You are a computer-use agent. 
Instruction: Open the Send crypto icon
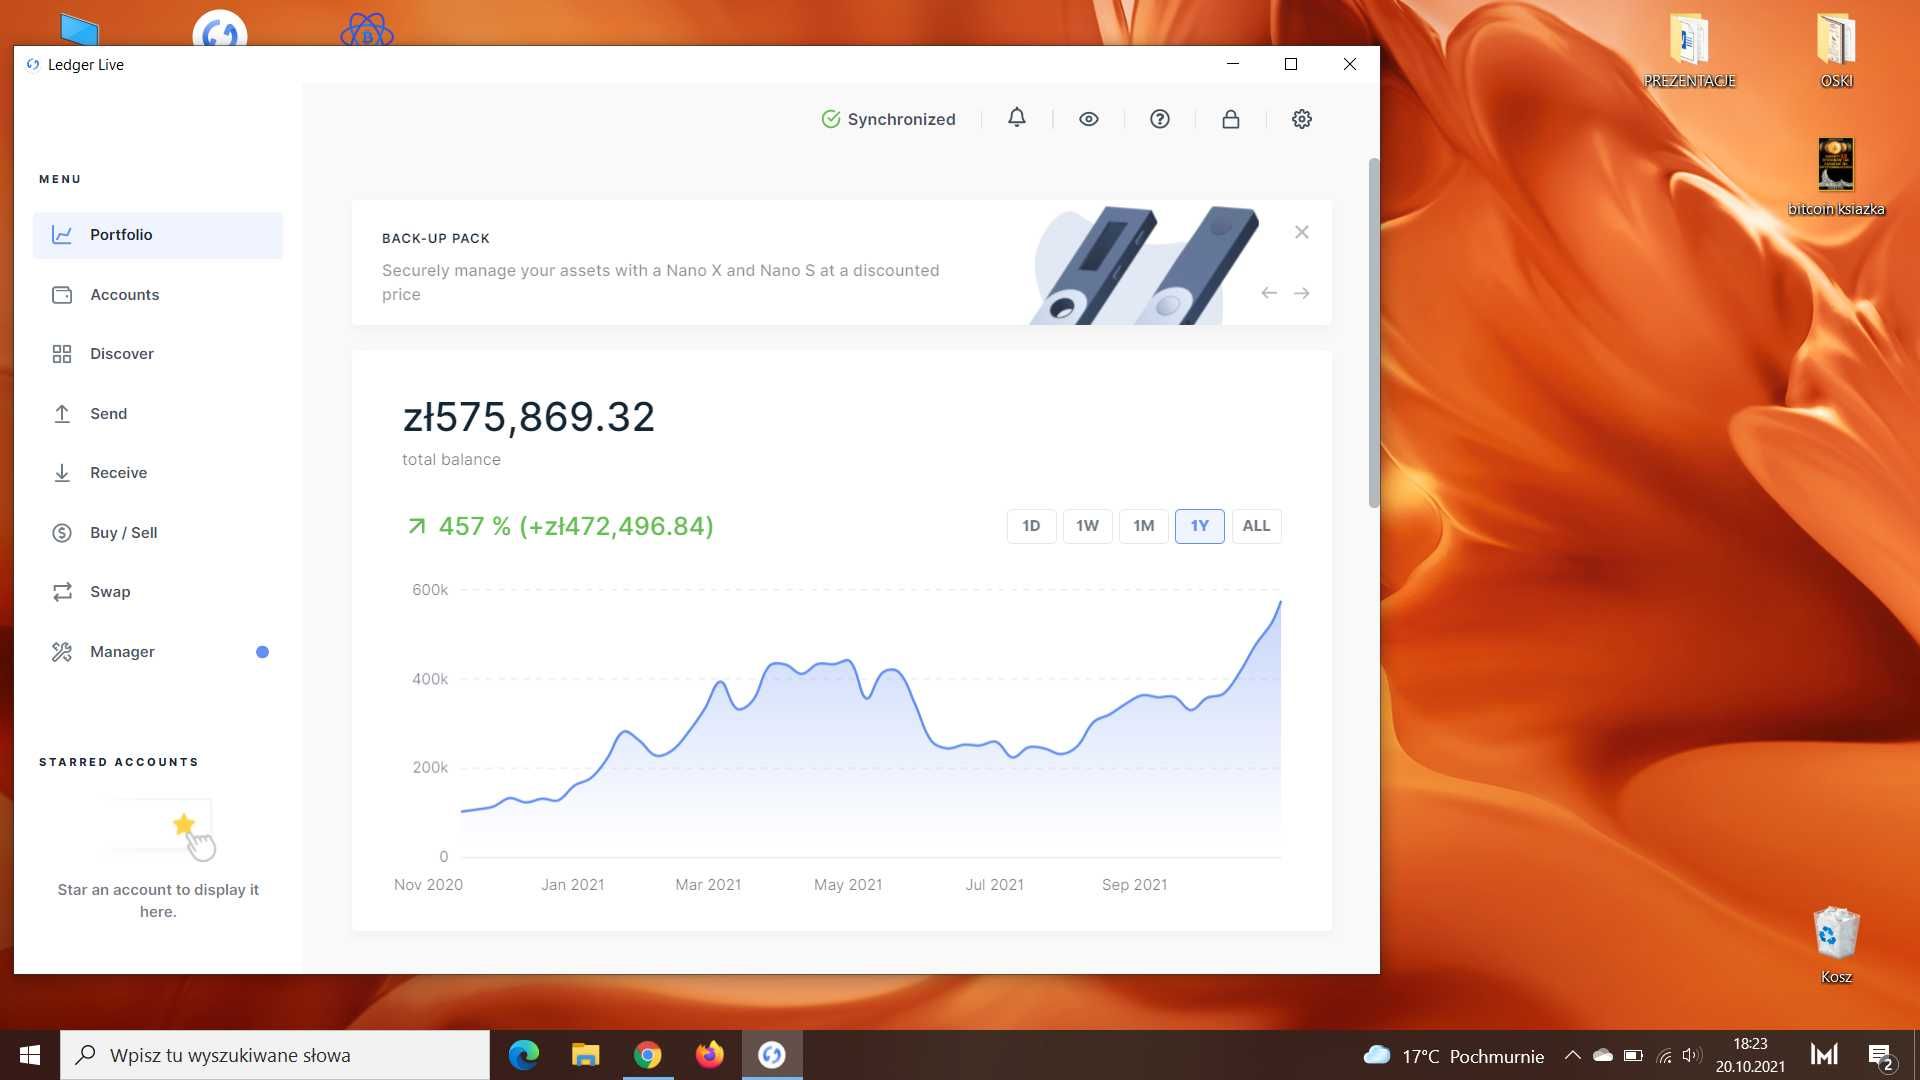[x=62, y=413]
